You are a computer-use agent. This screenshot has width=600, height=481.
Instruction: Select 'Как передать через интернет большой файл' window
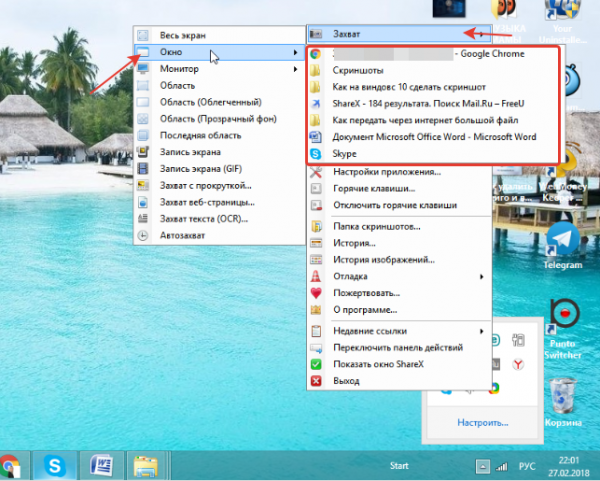tap(433, 121)
